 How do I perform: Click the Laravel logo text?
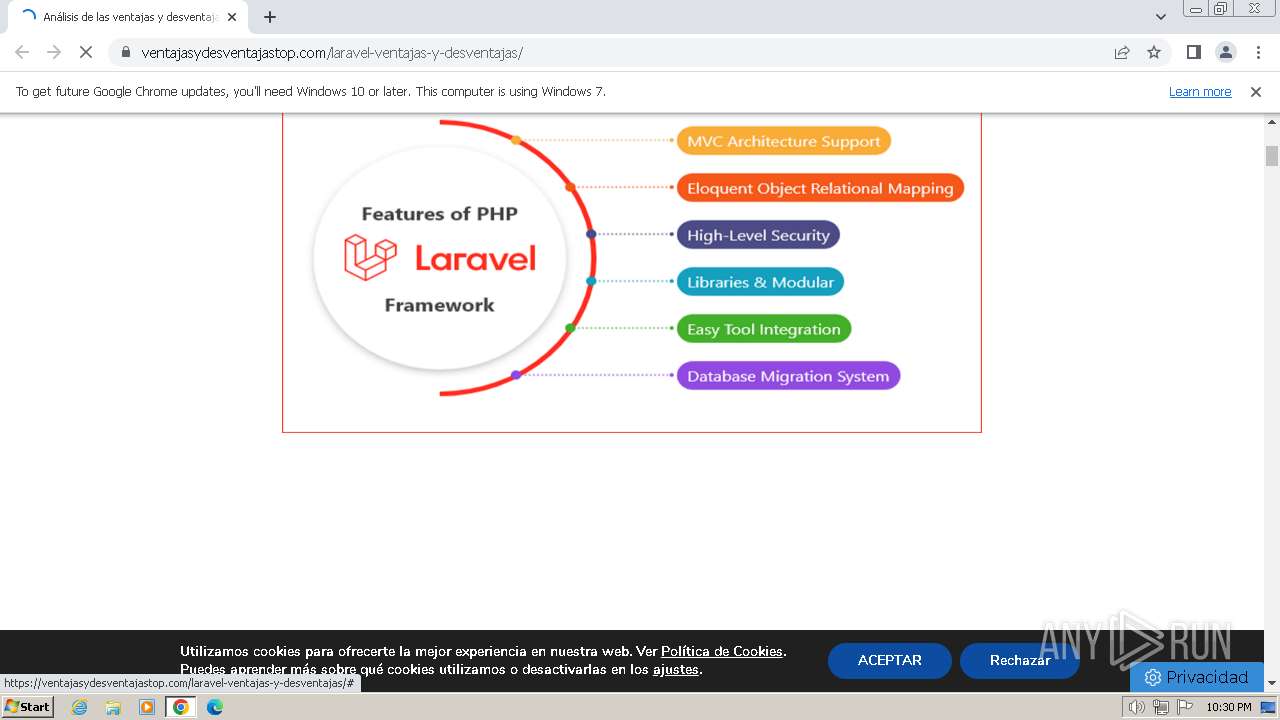(x=475, y=258)
